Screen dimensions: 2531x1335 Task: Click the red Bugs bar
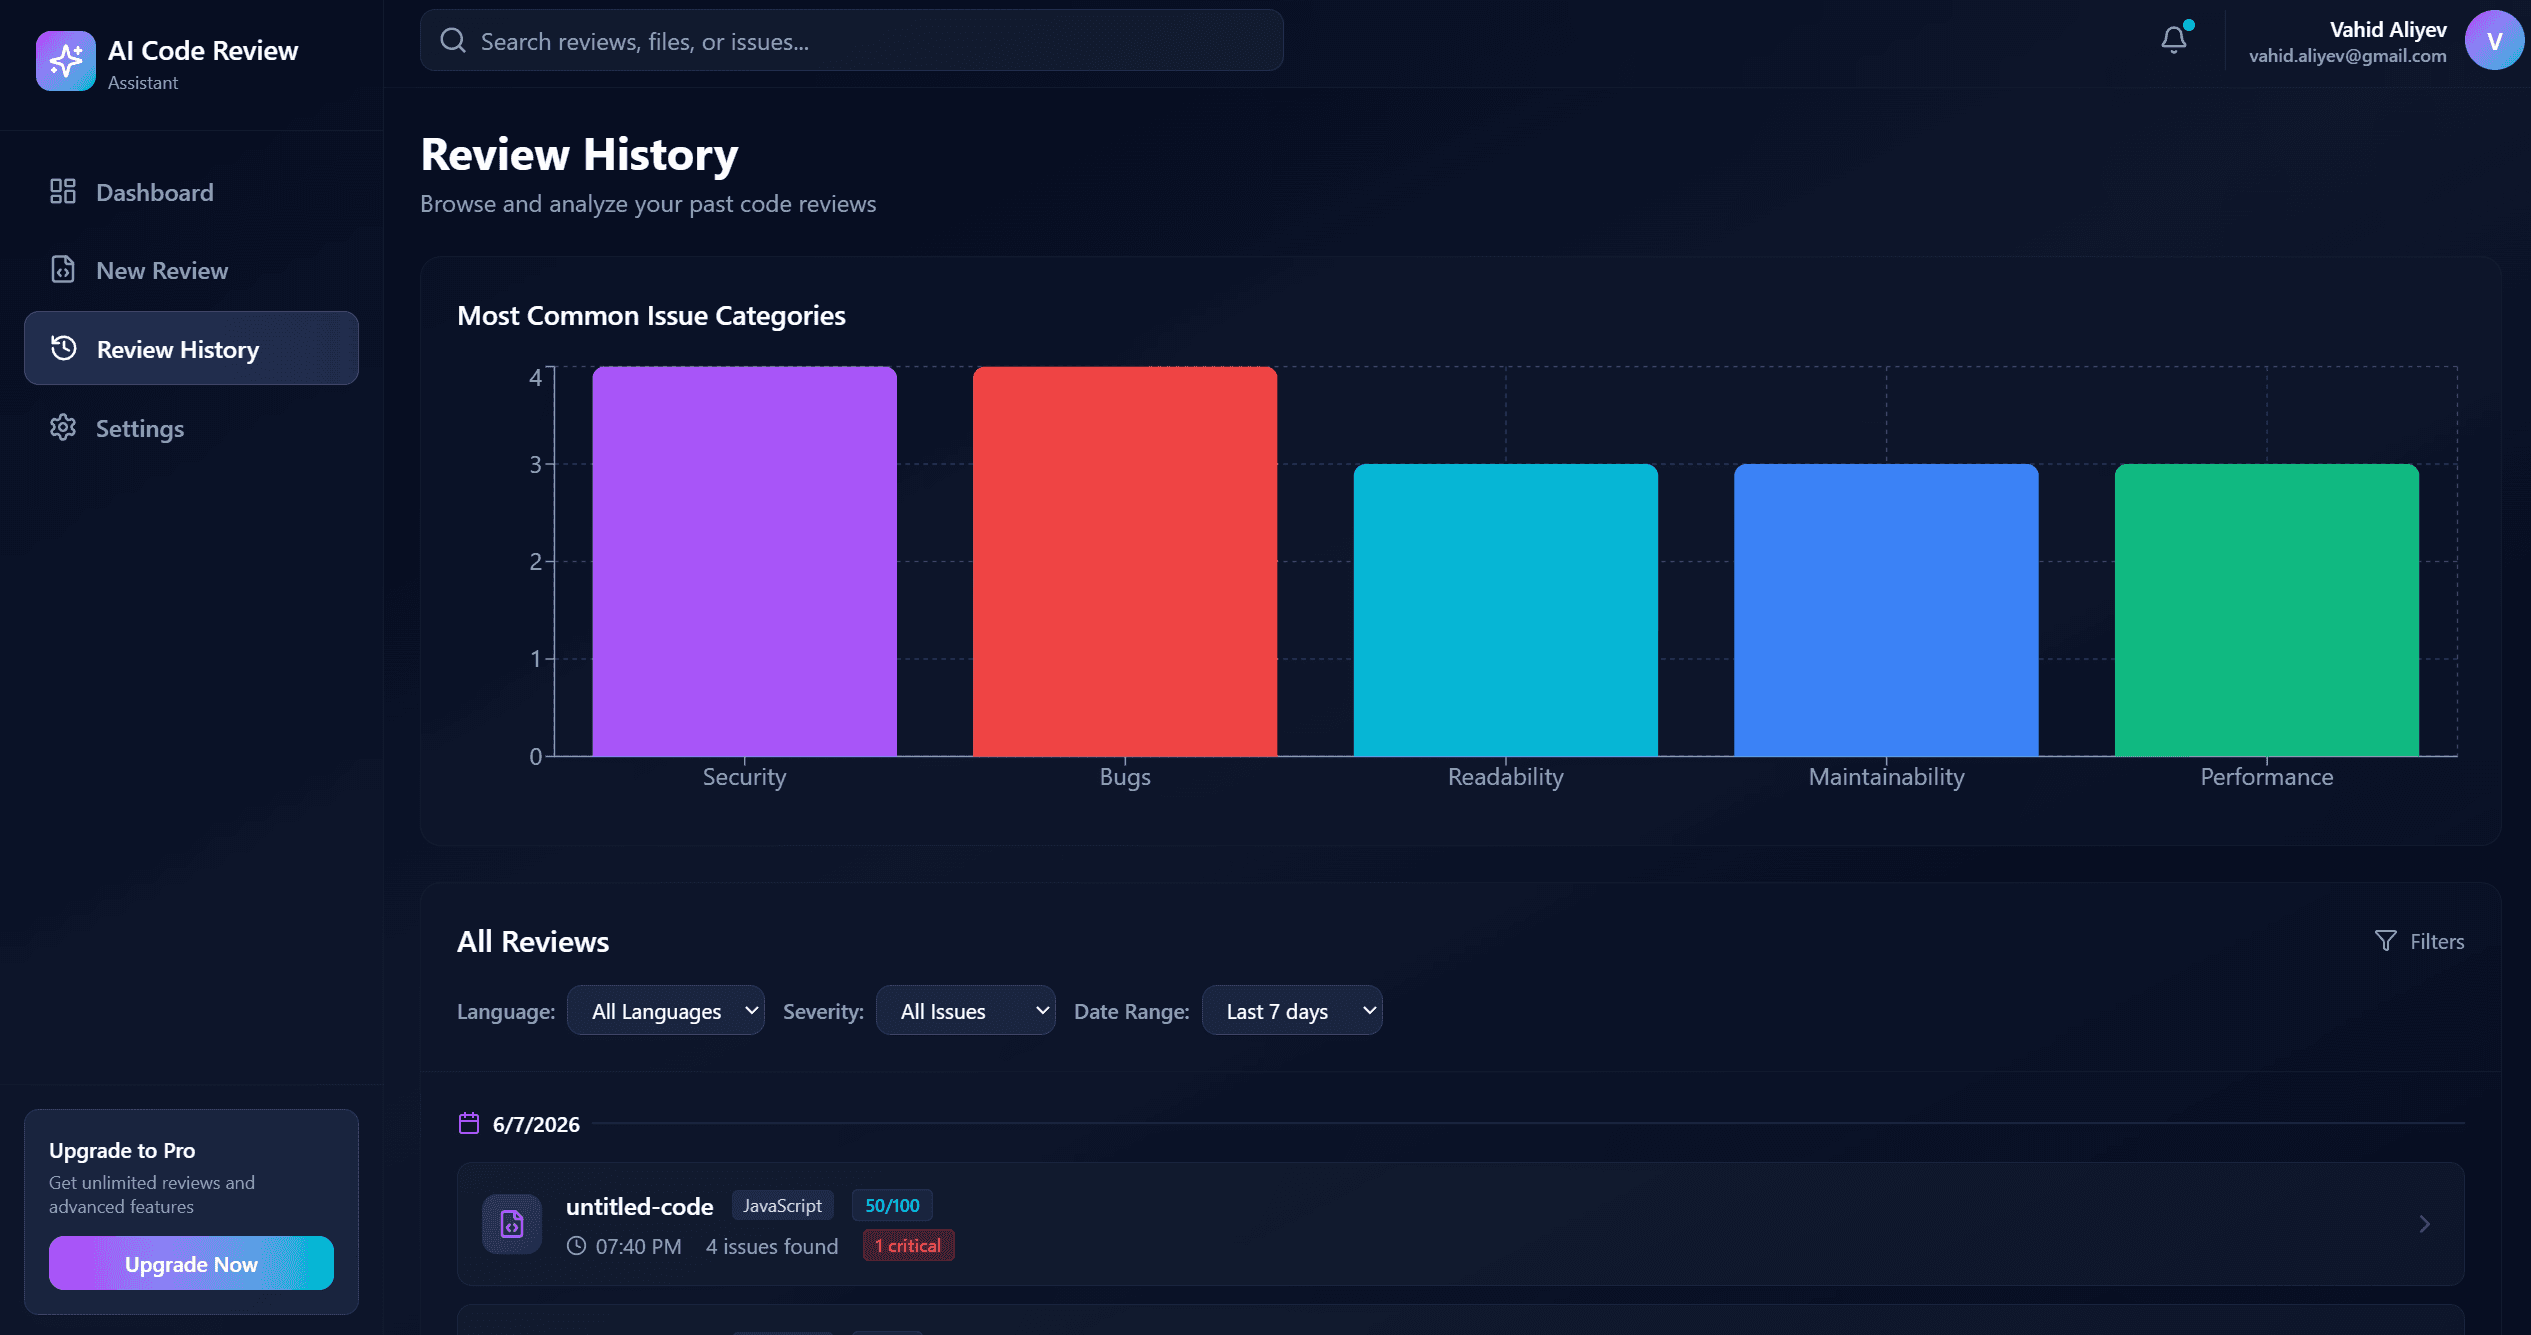1125,561
